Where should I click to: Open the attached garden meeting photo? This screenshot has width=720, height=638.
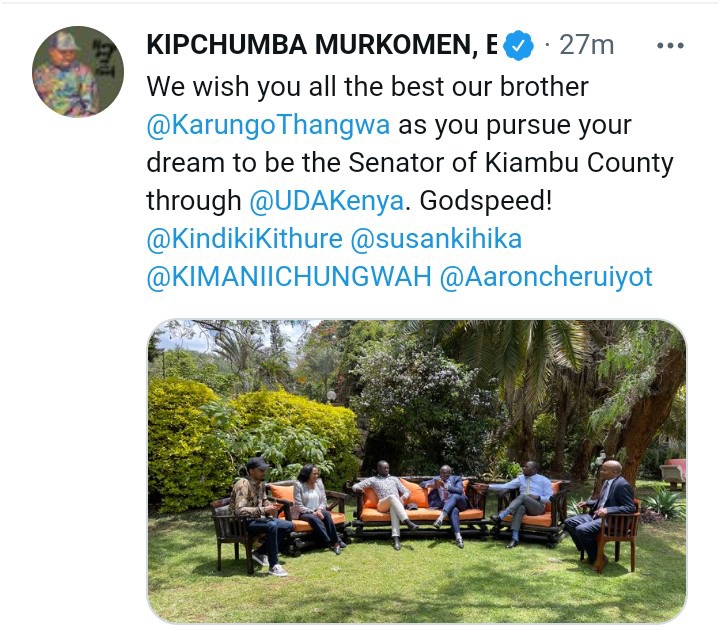(x=416, y=471)
